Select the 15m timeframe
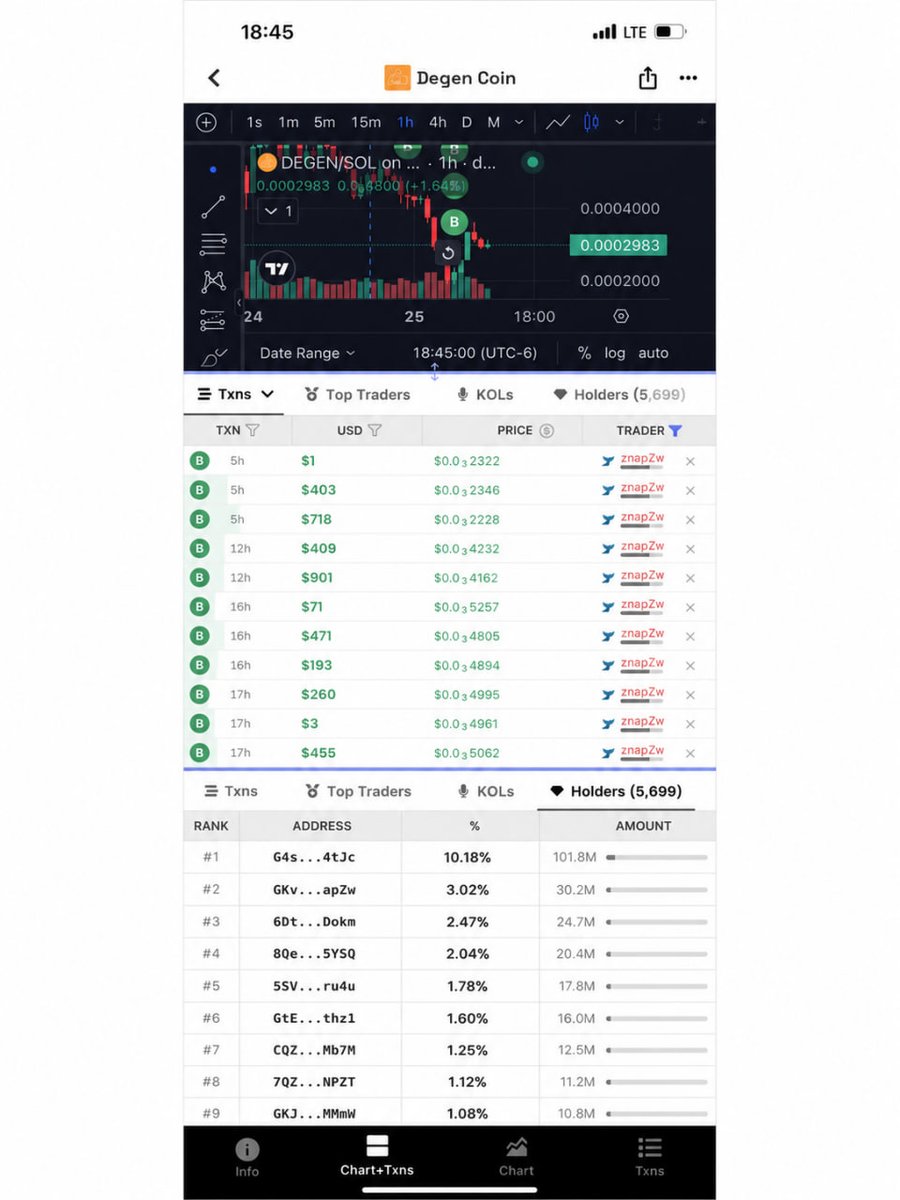This screenshot has width=900, height=1200. click(x=366, y=122)
